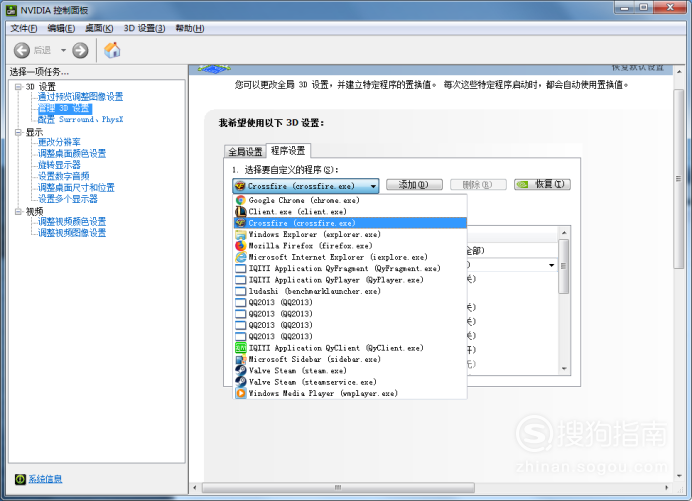Open the Home icon in toolbar
This screenshot has width=692, height=501.
[112, 50]
